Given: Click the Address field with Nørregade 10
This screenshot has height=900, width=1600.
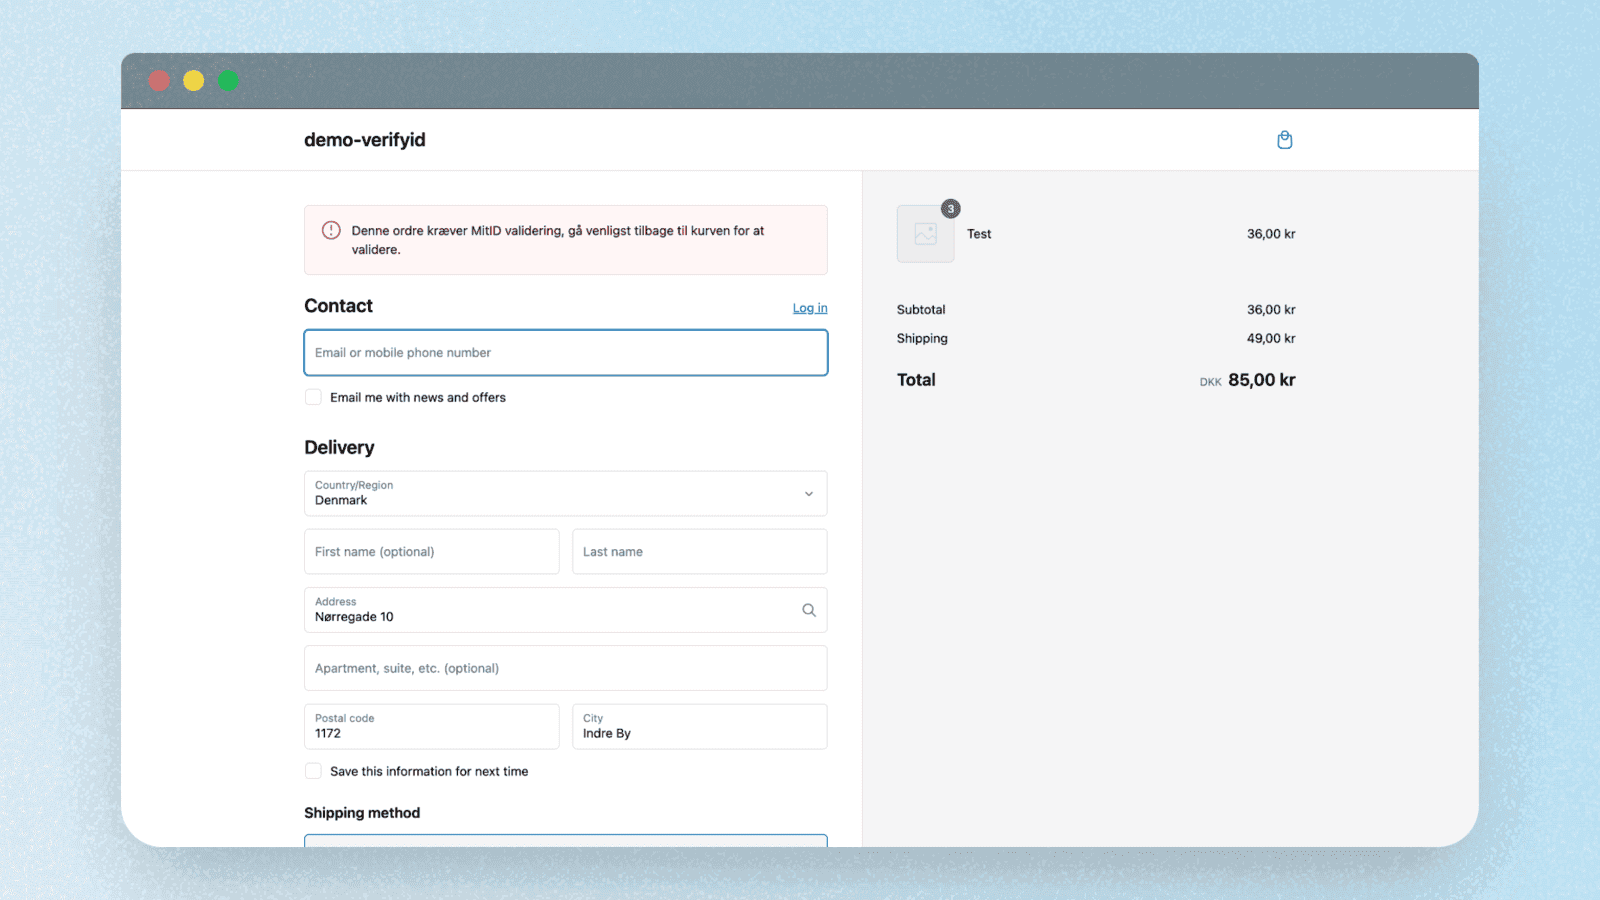Looking at the screenshot, I should tap(550, 611).
